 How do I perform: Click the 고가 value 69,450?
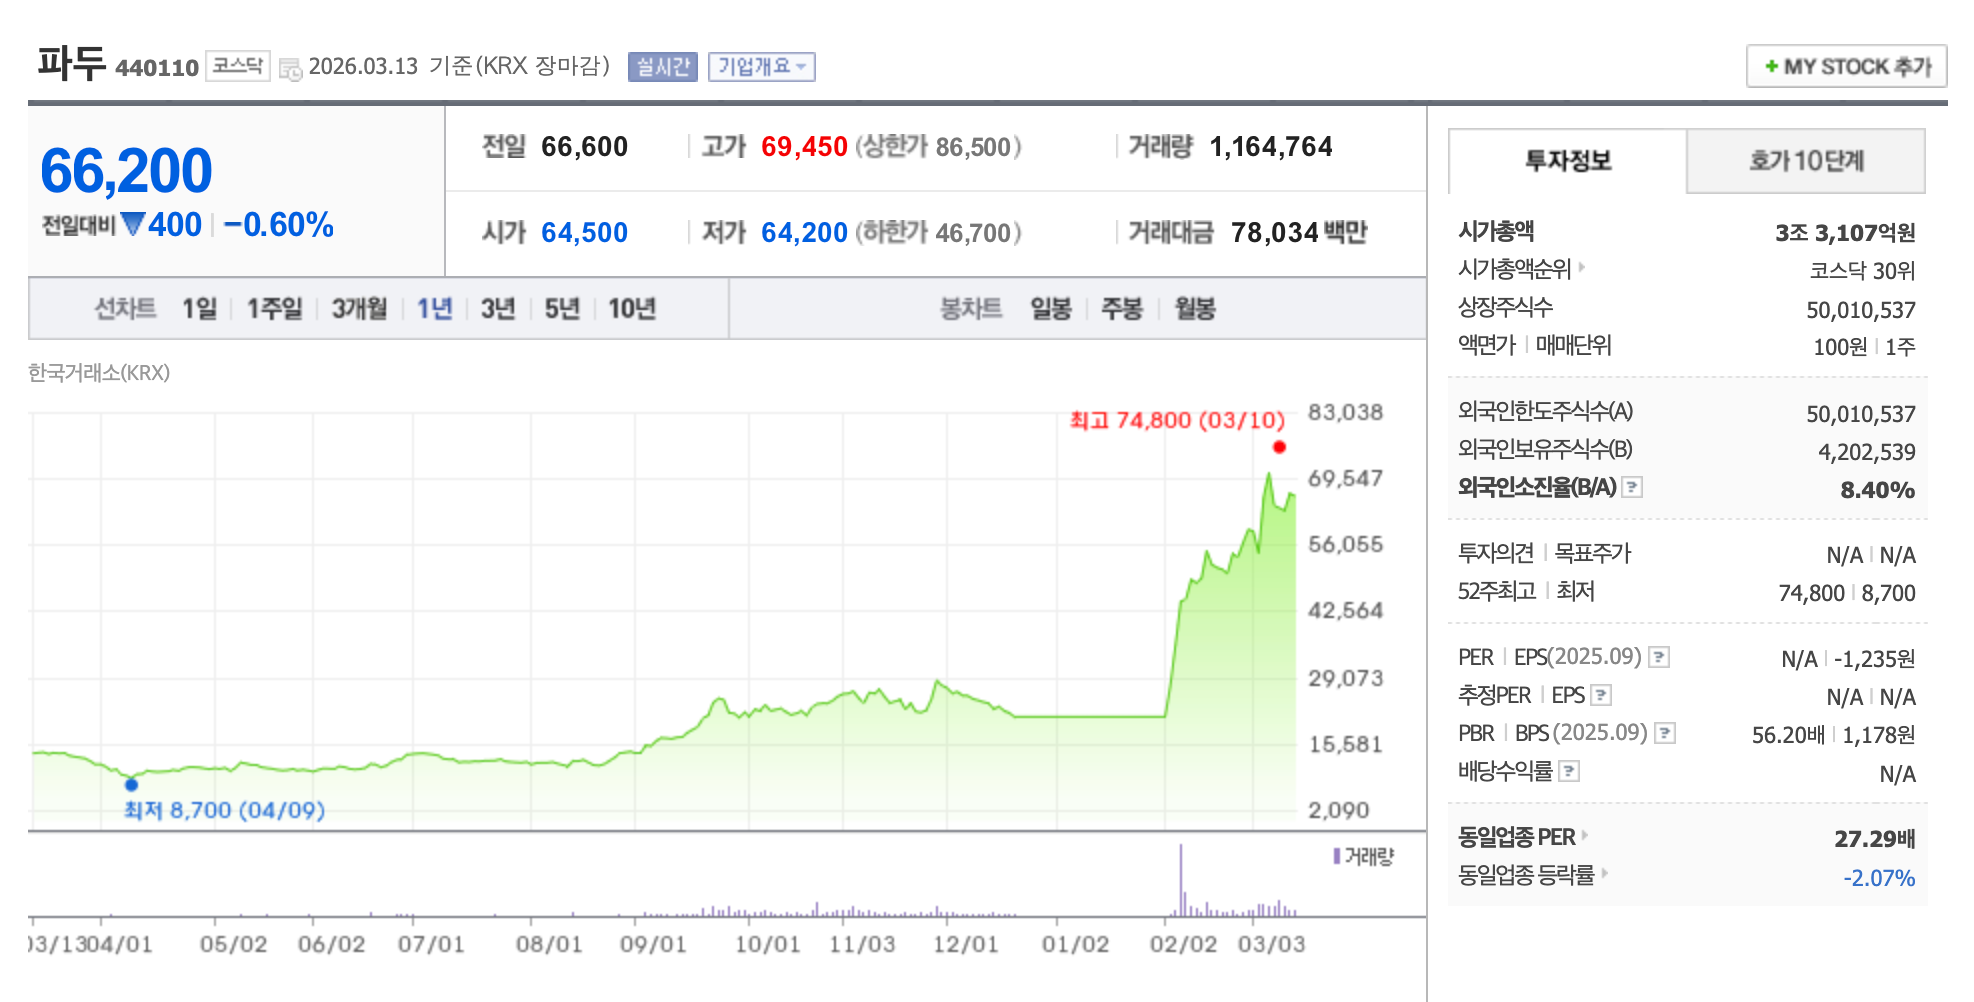804,147
